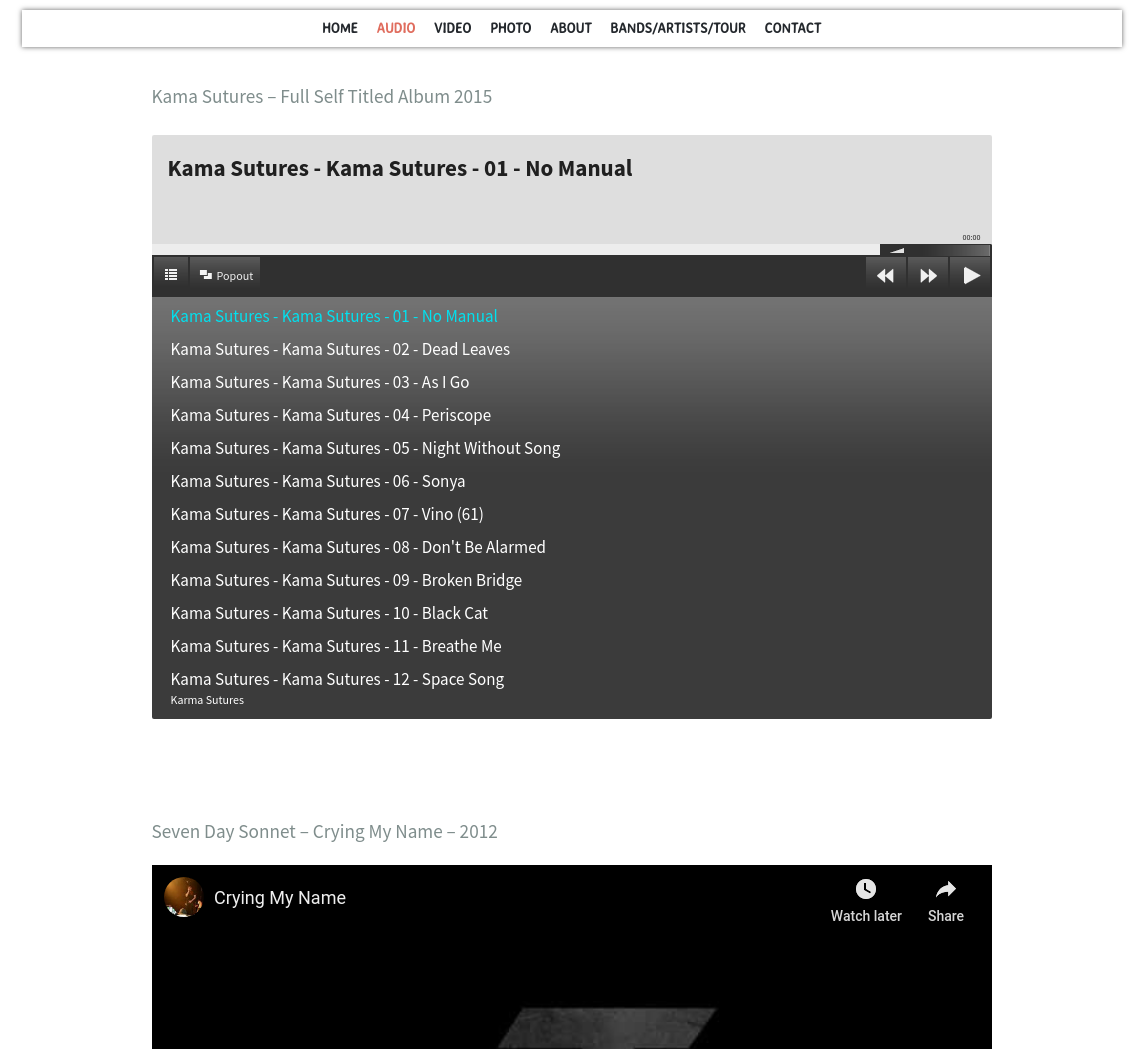Open the Crying My Name channel avatar
1148x1049 pixels.
tap(184, 897)
